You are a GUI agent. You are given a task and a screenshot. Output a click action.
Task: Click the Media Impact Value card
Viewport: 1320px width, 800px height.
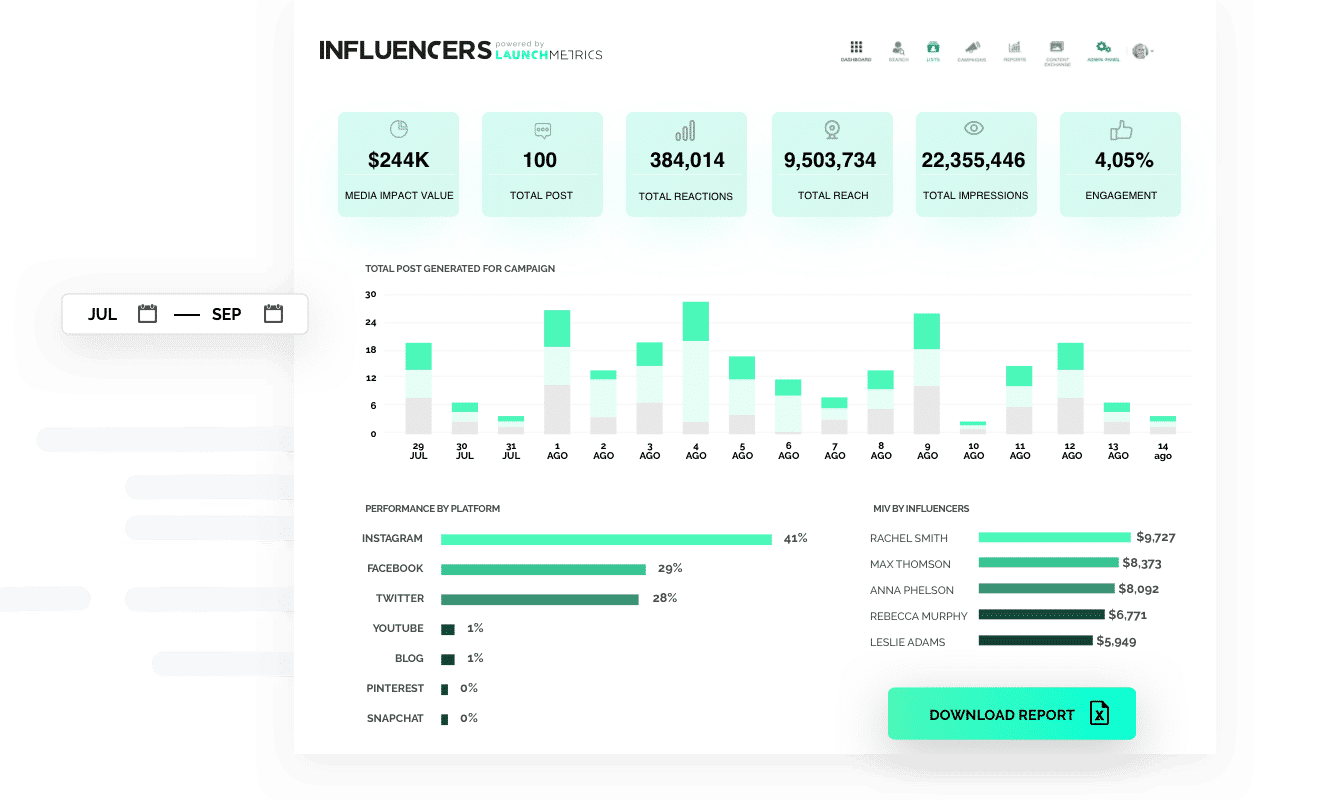398,164
